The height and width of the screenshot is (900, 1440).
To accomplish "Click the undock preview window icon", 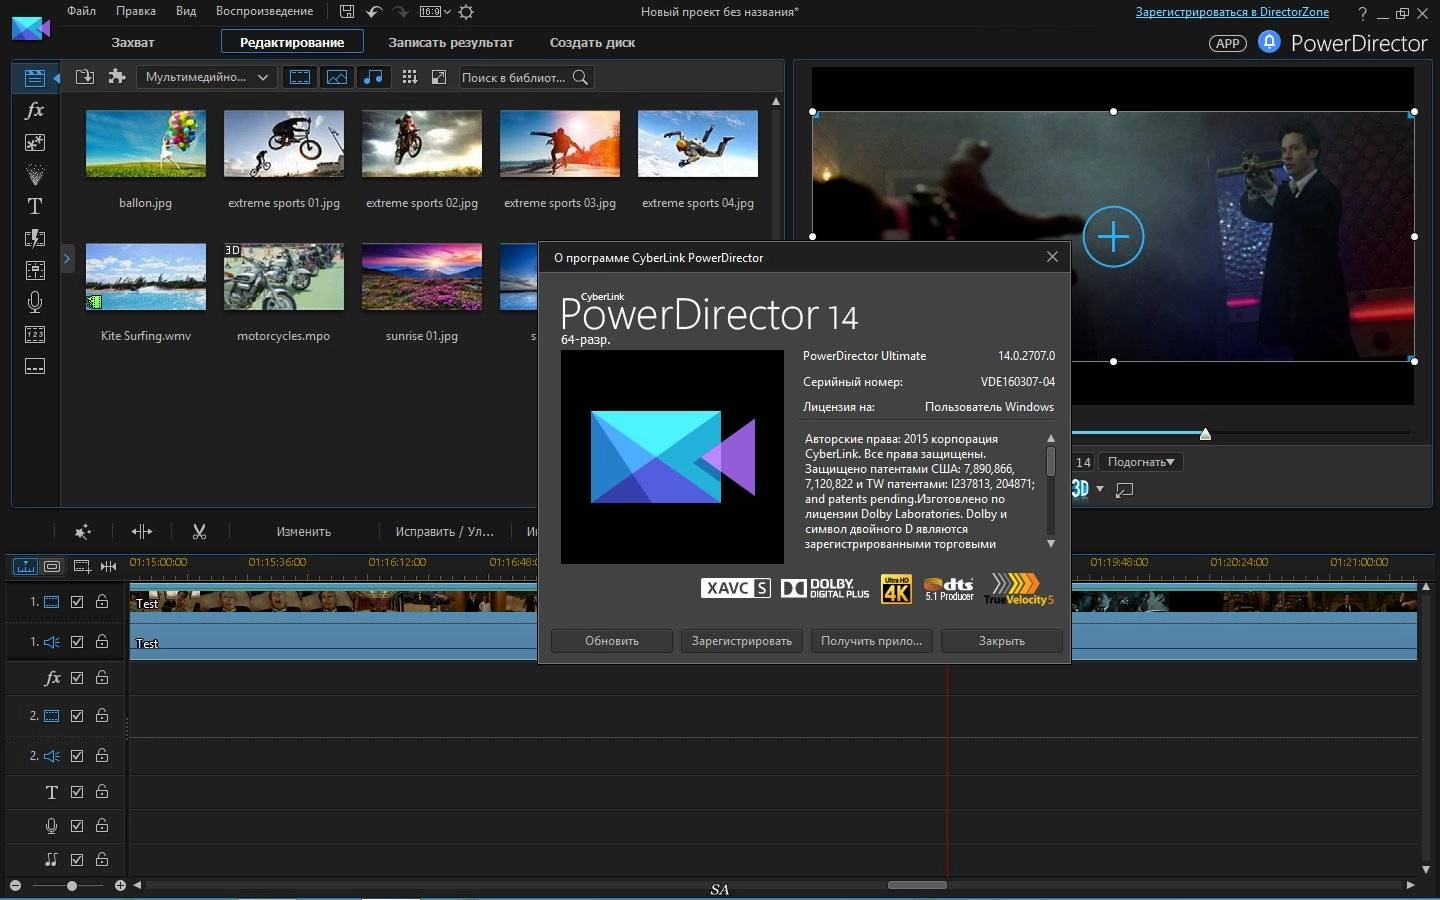I will pos(1125,489).
